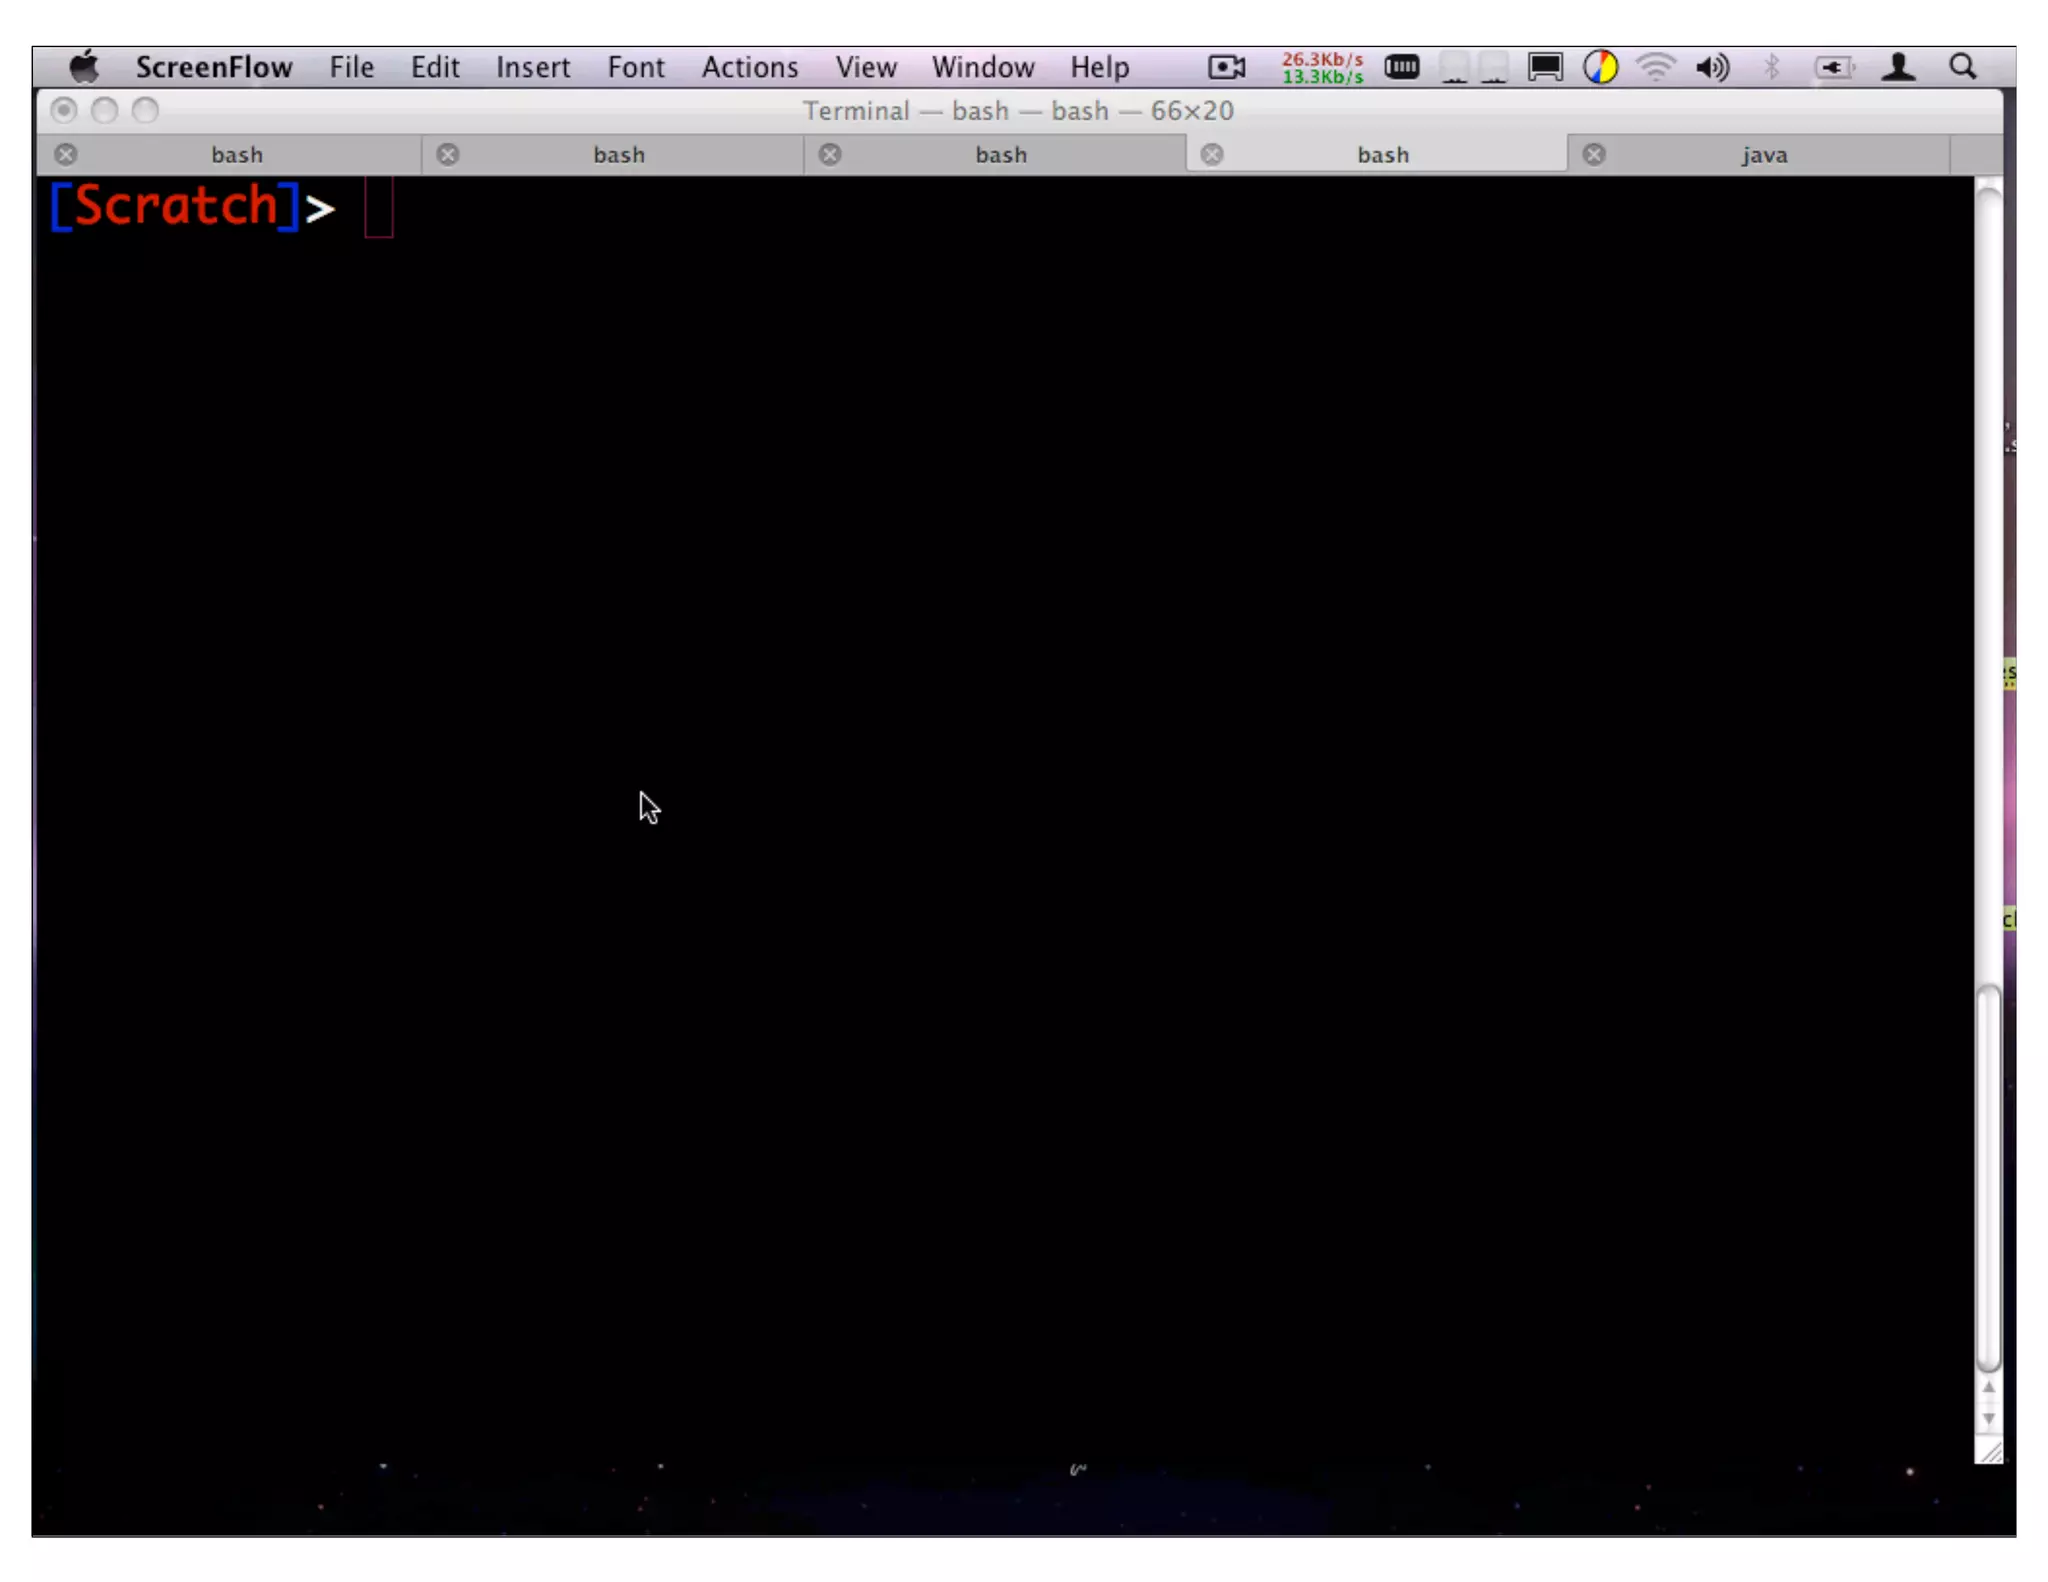The height and width of the screenshot is (1582, 2048).
Task: Open the Window menu
Action: [983, 67]
